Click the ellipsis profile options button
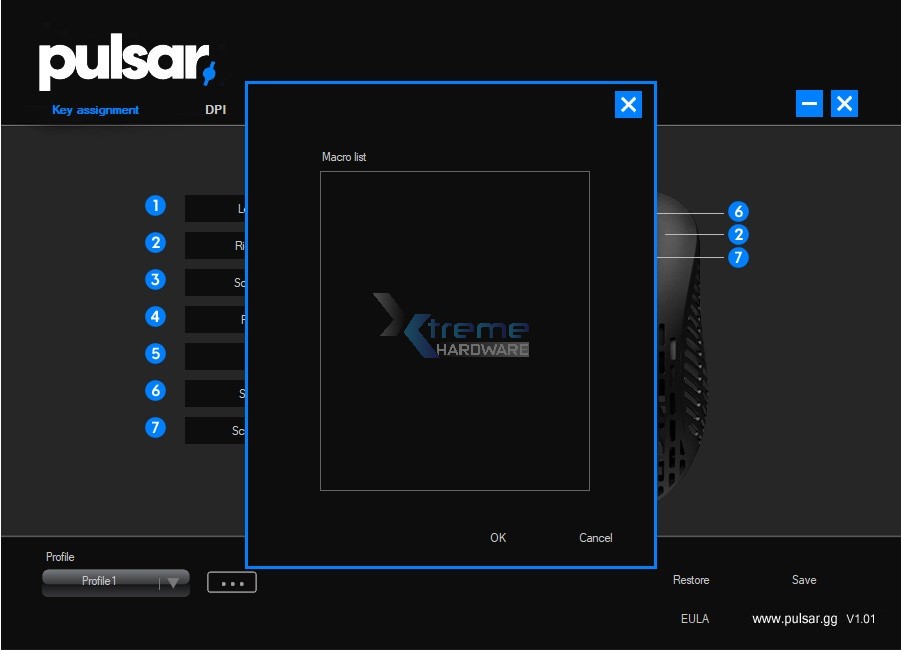 tap(231, 581)
